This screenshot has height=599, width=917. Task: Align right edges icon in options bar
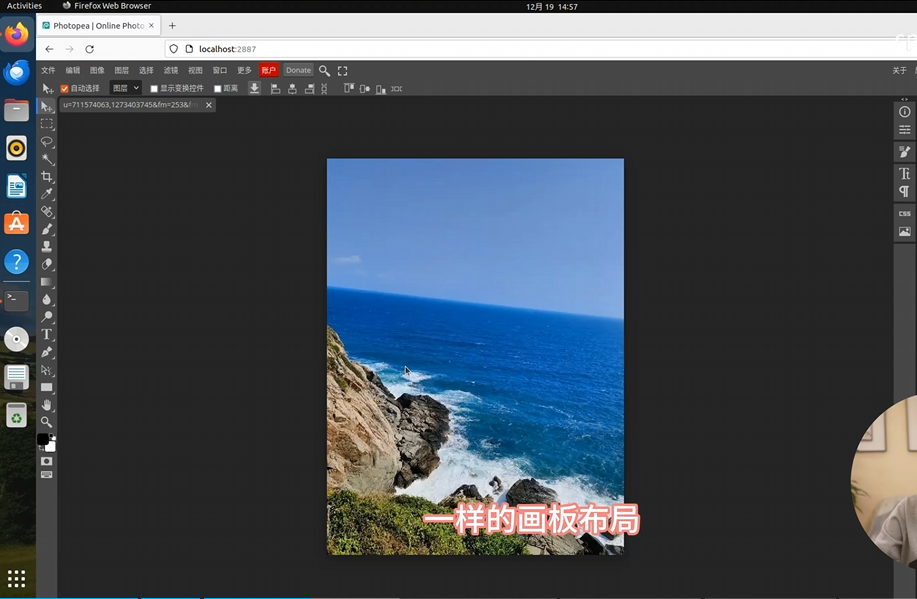tap(309, 89)
